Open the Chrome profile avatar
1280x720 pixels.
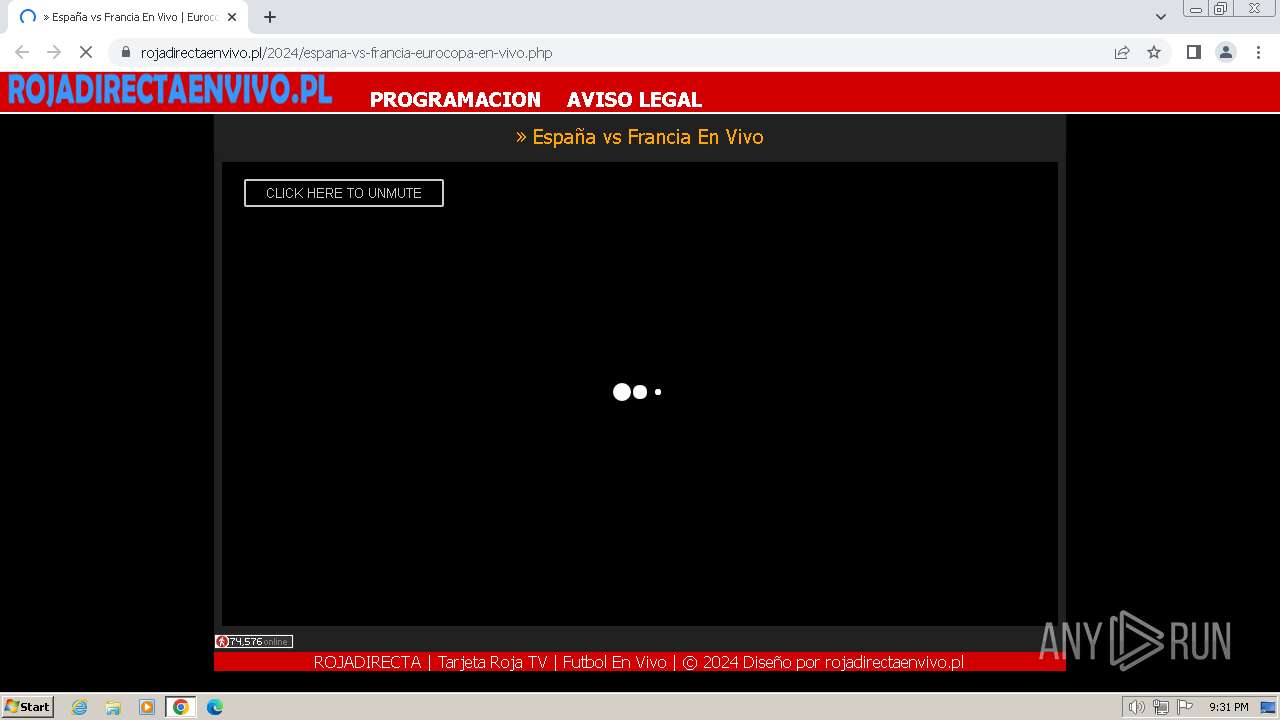tap(1226, 52)
